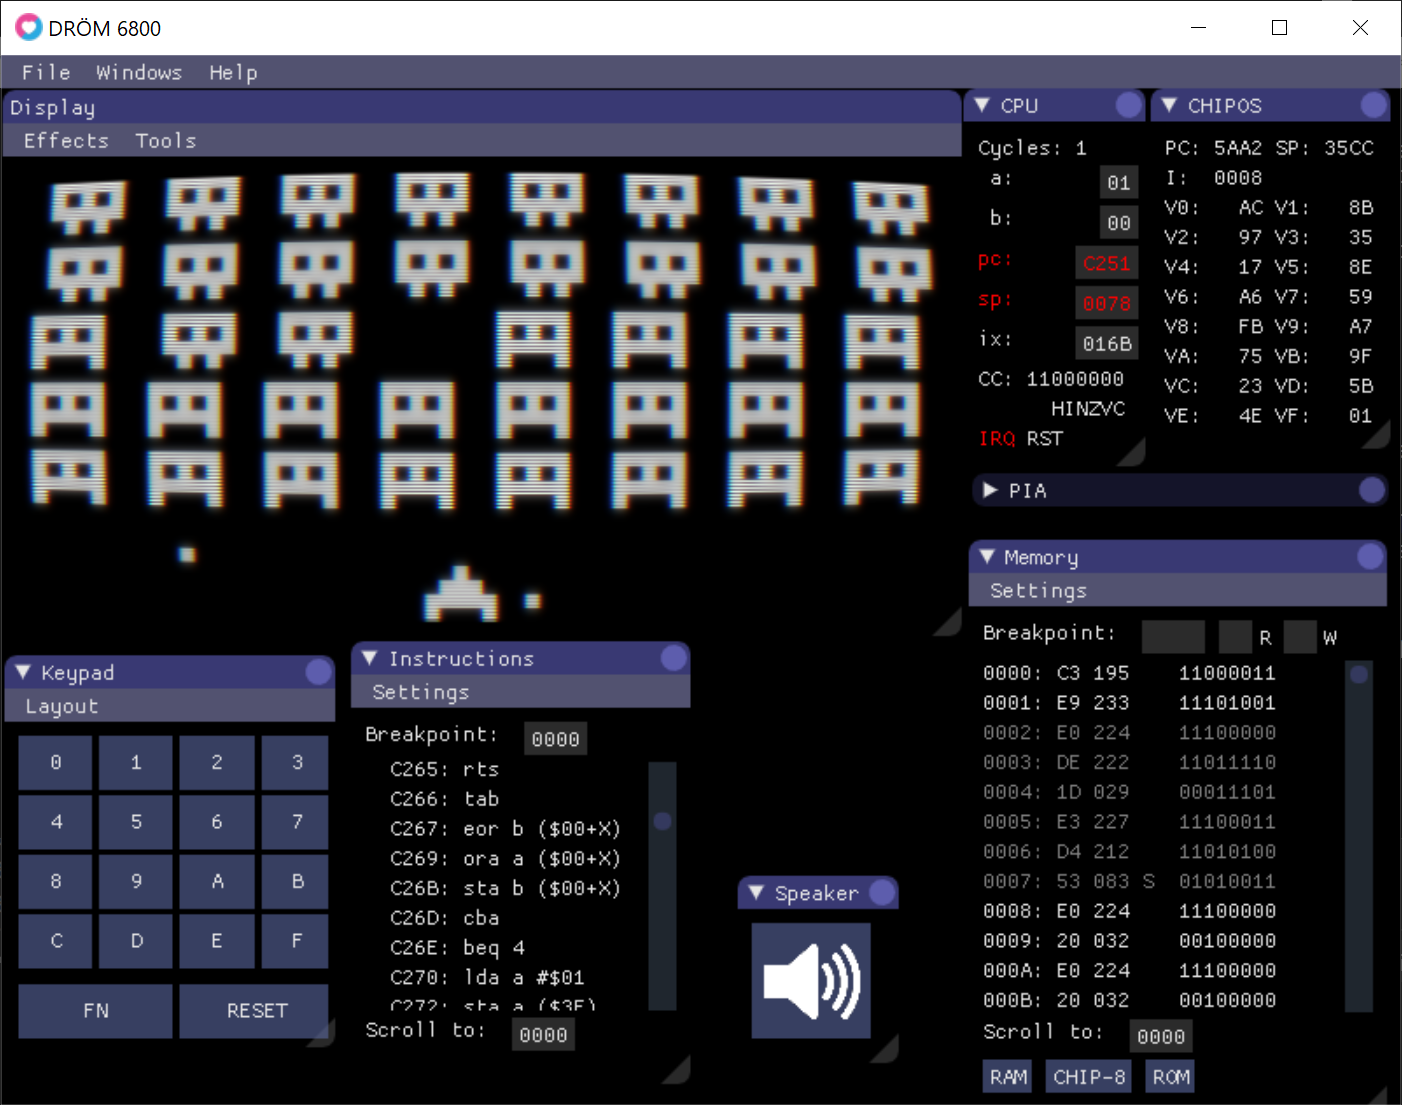Viewport: 1402px width, 1105px height.
Task: Click the Instructions panel indicator circle
Action: click(675, 658)
